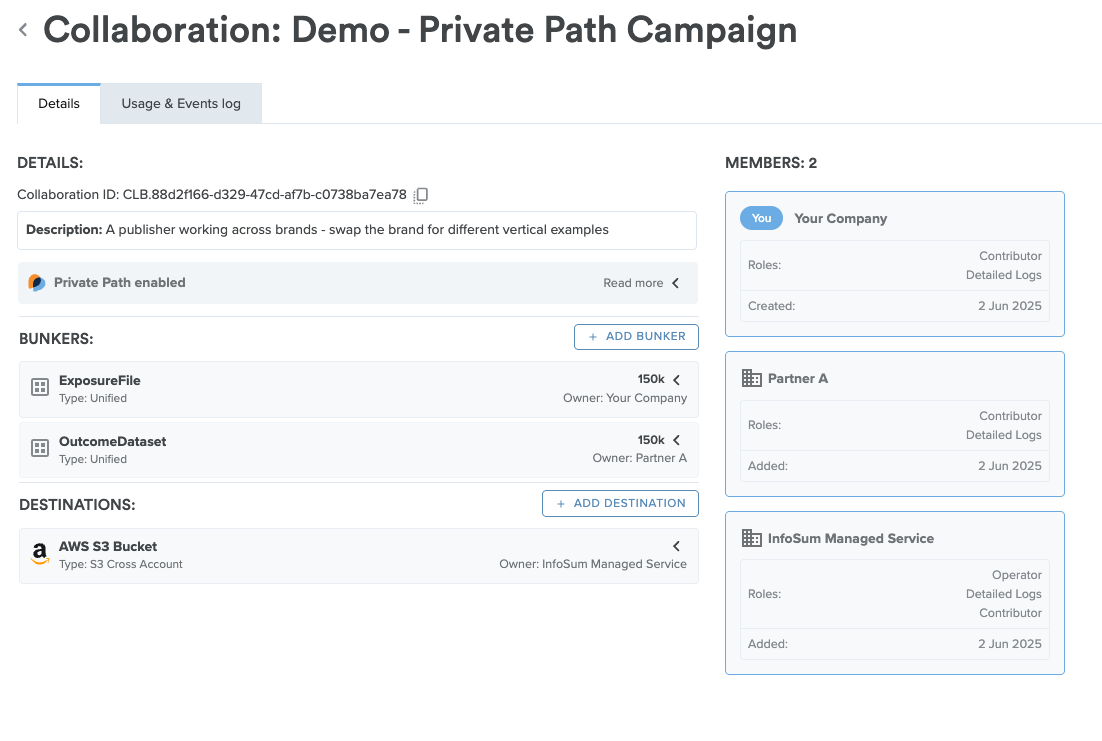Viewport: 1102px width, 741px height.
Task: Click the OutcomeDataset bunker name
Action: click(x=112, y=442)
